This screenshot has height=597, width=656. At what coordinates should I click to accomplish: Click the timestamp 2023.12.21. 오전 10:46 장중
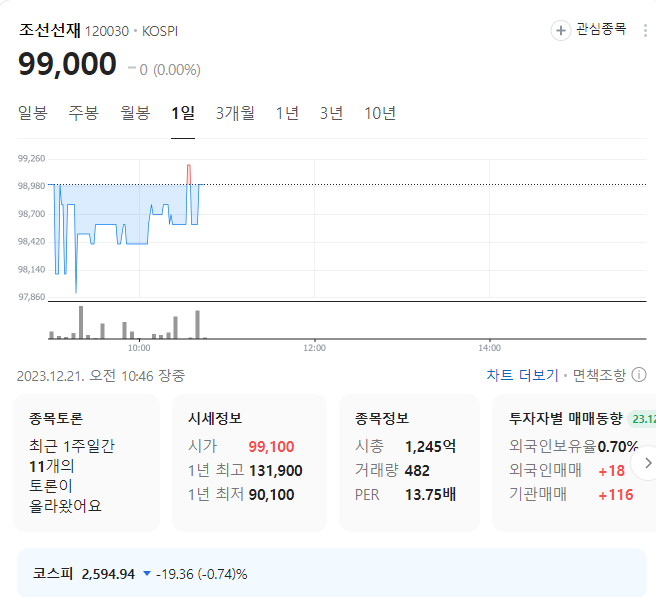point(101,376)
